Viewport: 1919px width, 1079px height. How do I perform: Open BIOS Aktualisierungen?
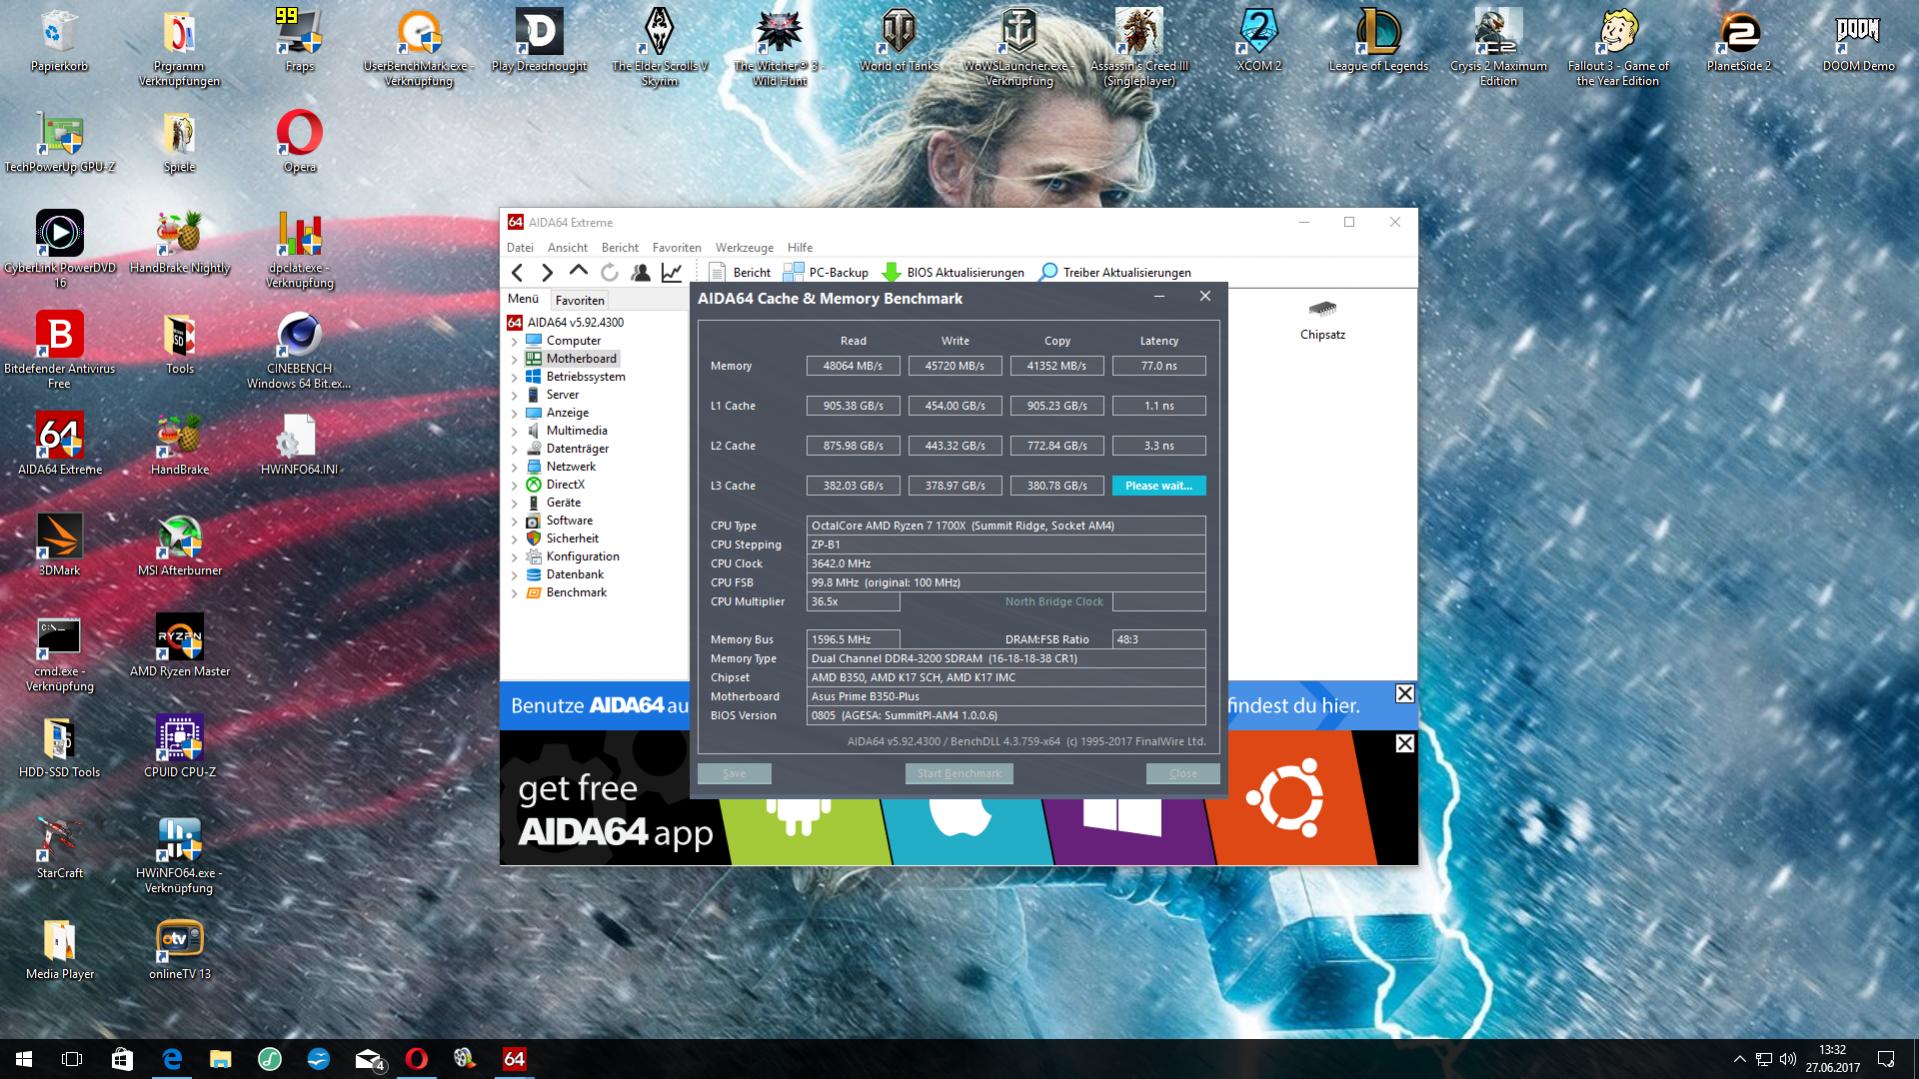click(x=953, y=272)
